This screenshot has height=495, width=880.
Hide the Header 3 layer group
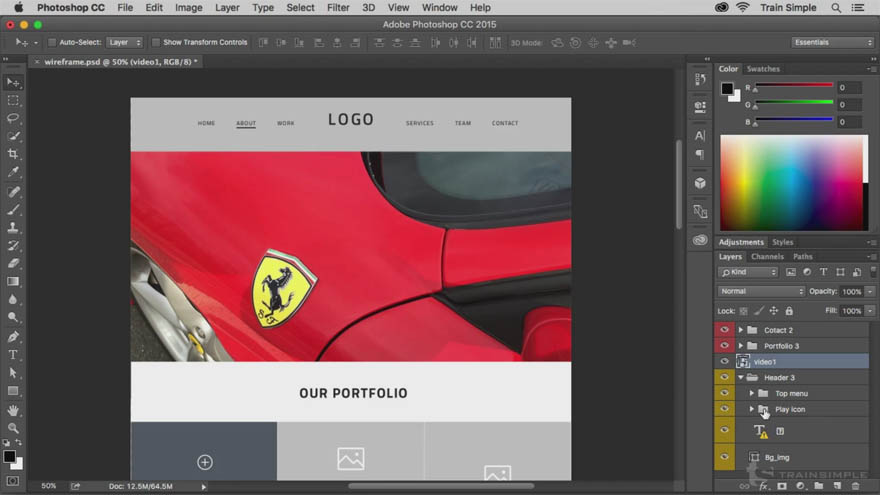click(x=724, y=377)
